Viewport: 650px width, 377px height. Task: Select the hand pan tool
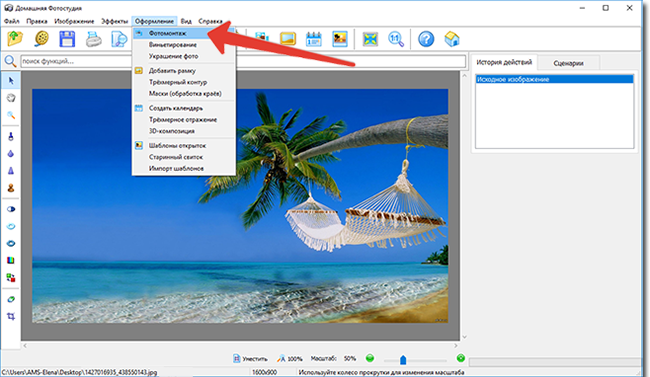coord(11,98)
